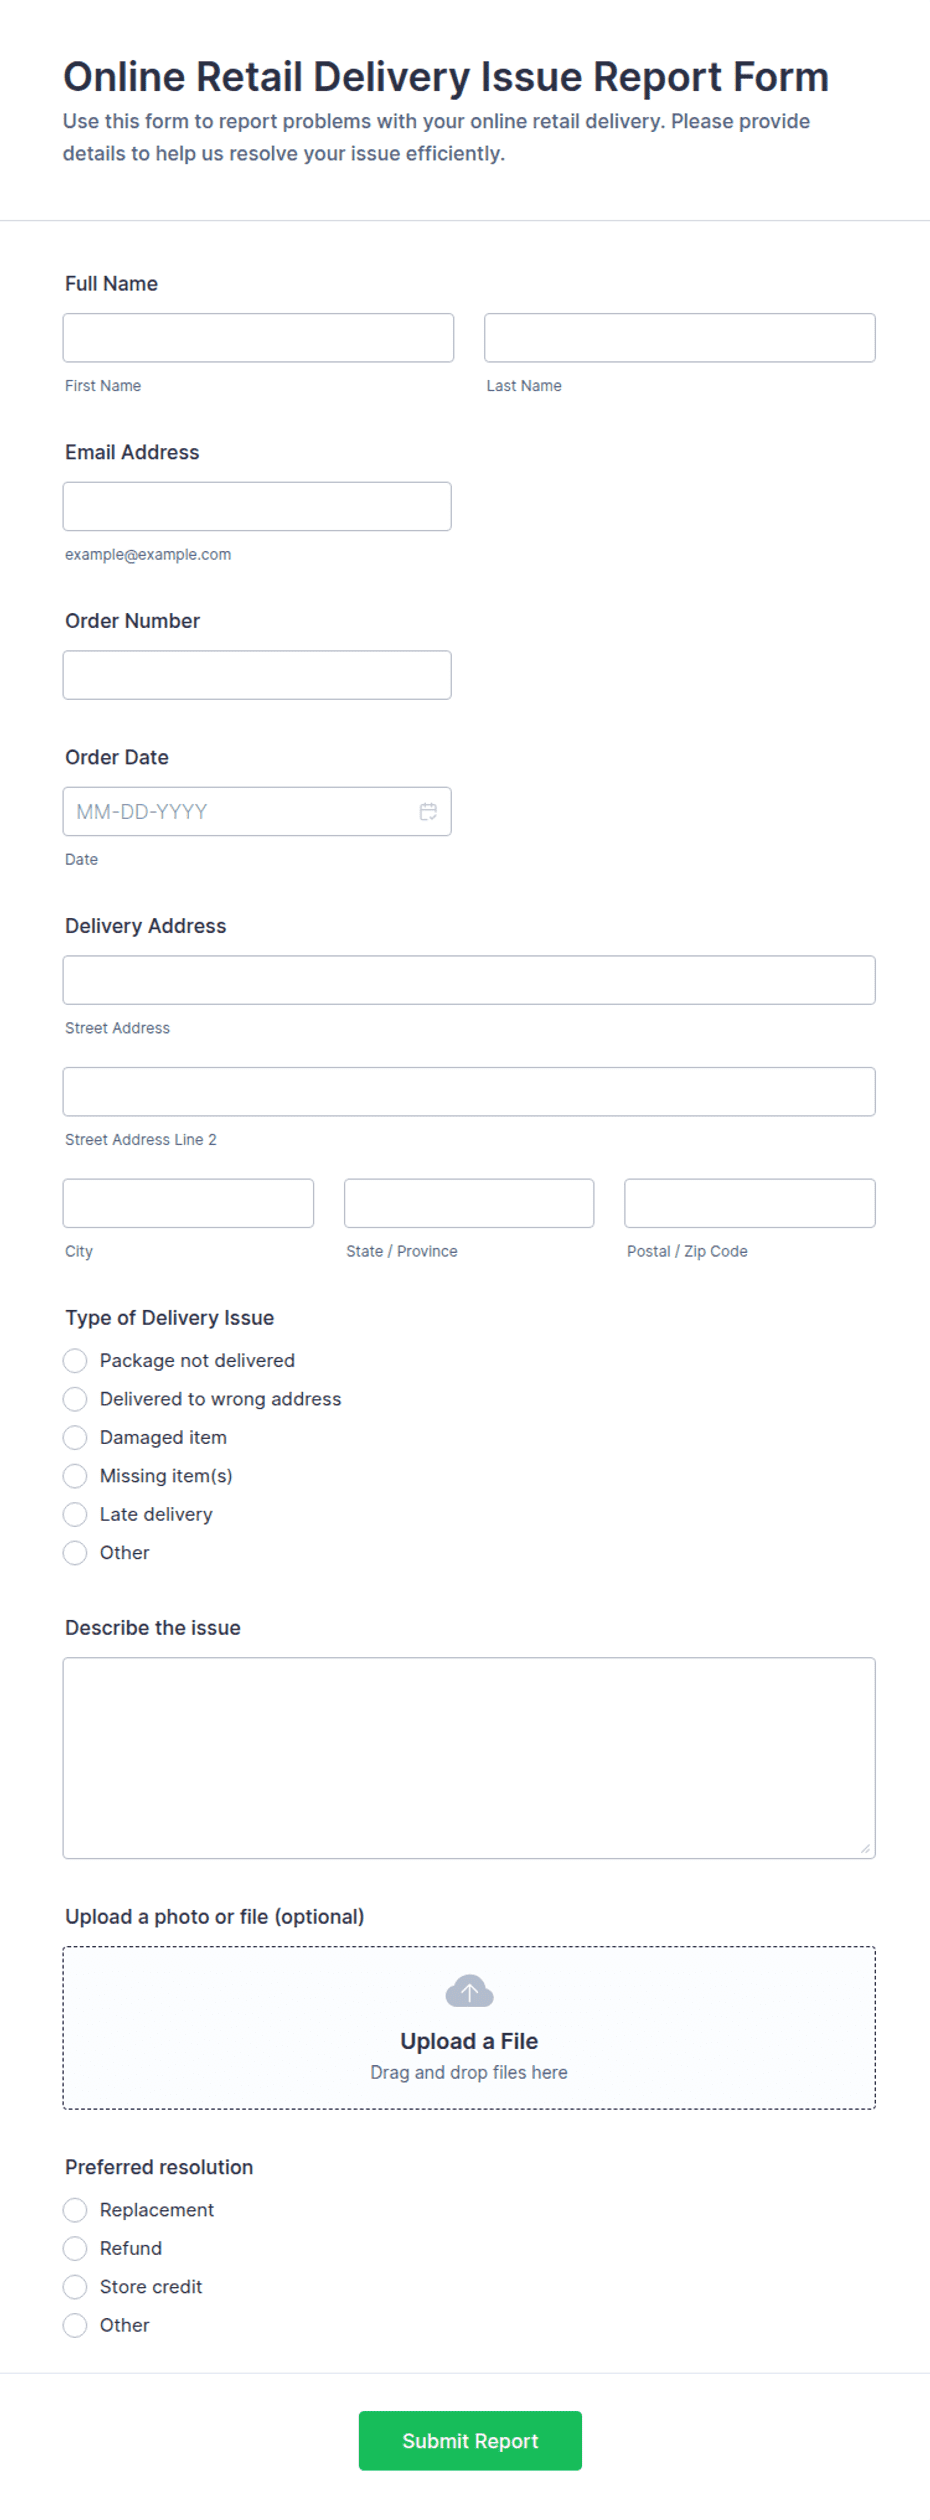This screenshot has height=2520, width=930.
Task: Click inside the Describe the issue textarea
Action: tap(469, 1758)
